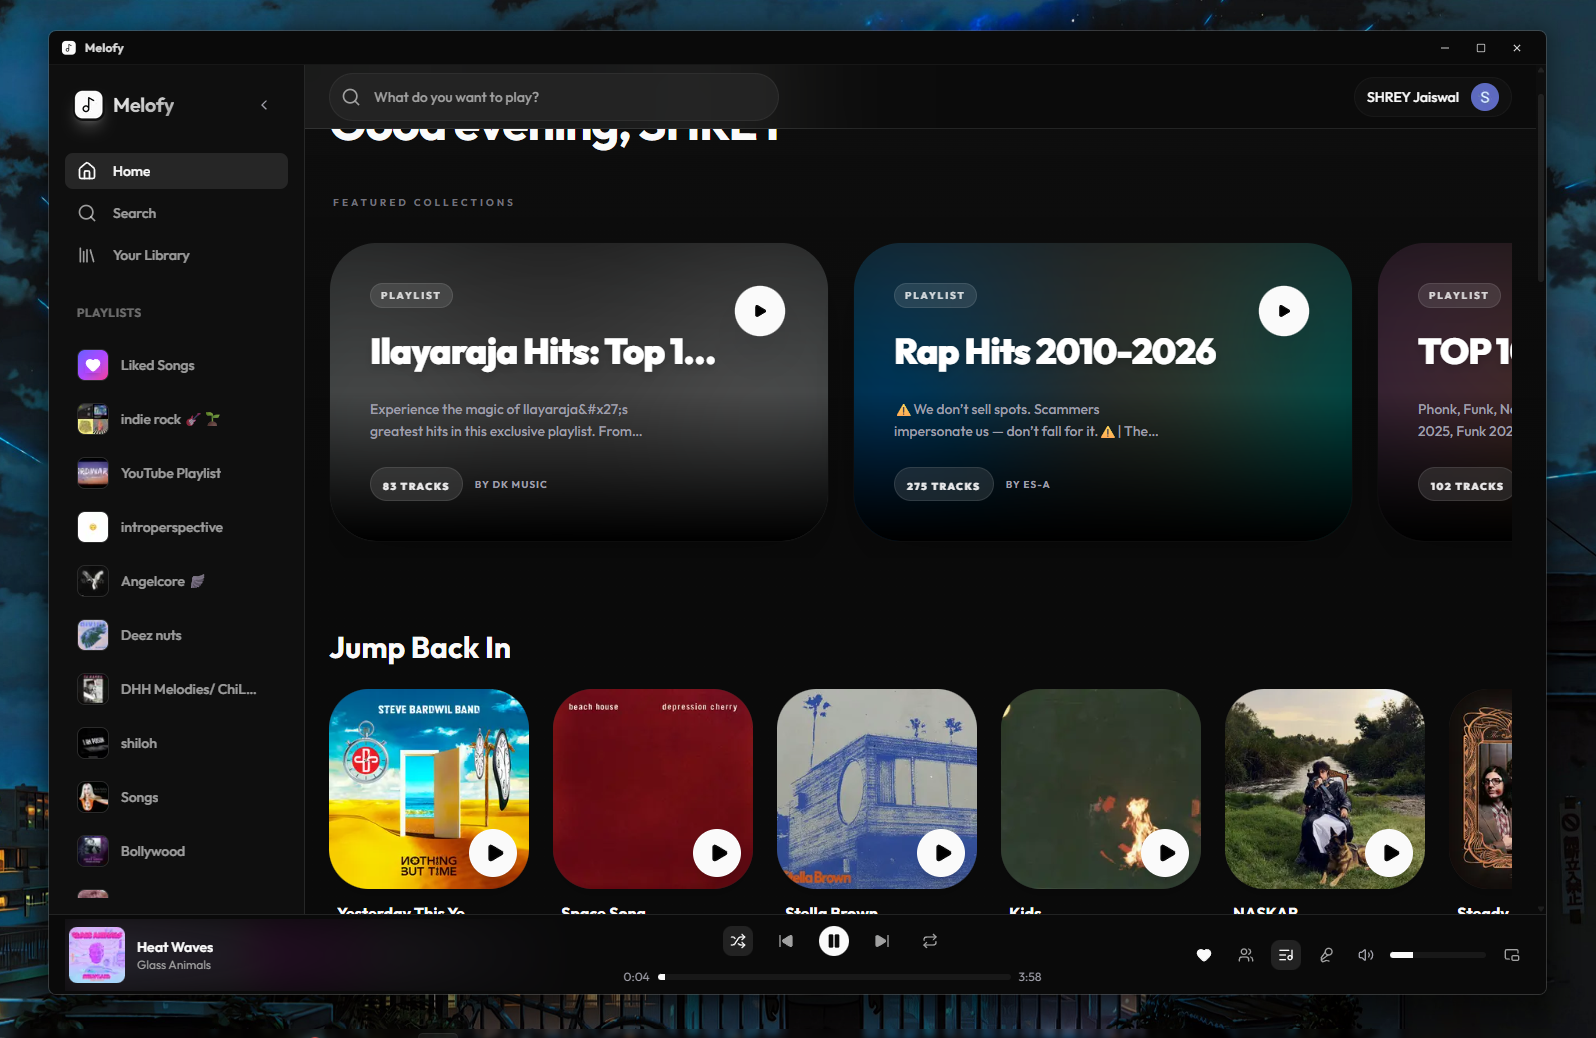Open the DHH Melodies playlist
Viewport: 1596px width, 1038px height.
coord(176,689)
